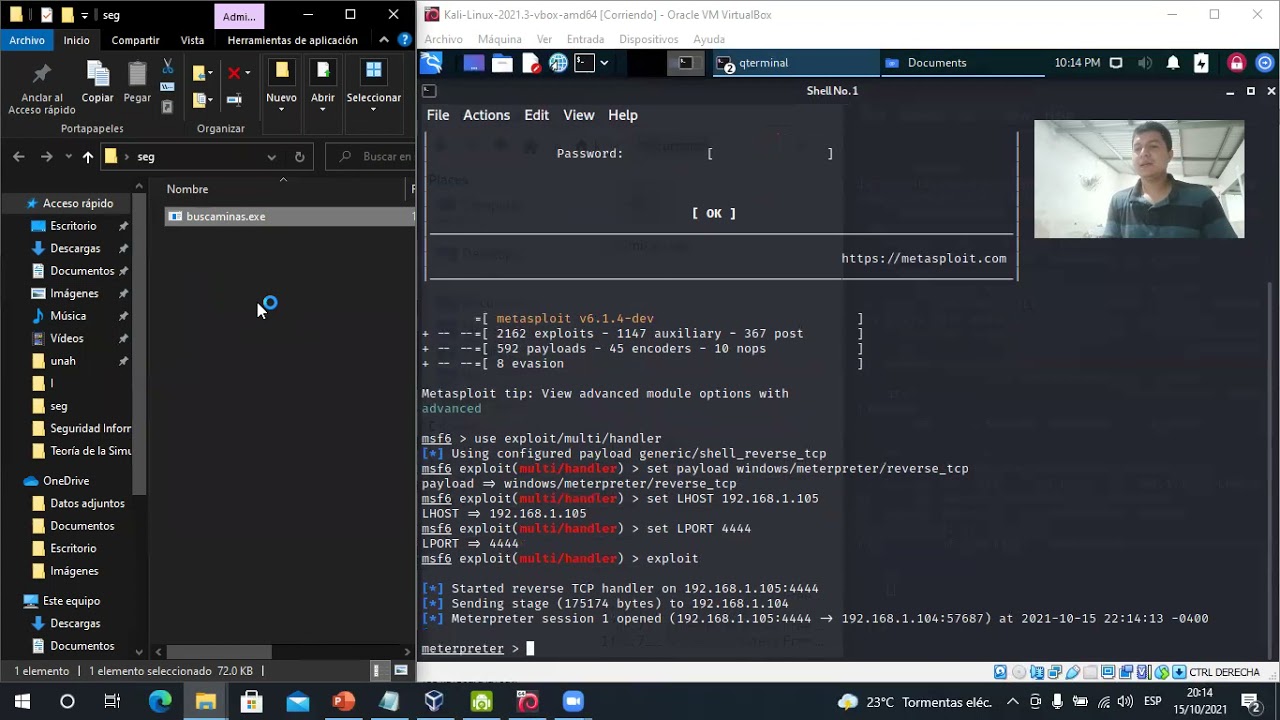Click Kali power manager battery icon
1280x720 pixels.
[1201, 63]
